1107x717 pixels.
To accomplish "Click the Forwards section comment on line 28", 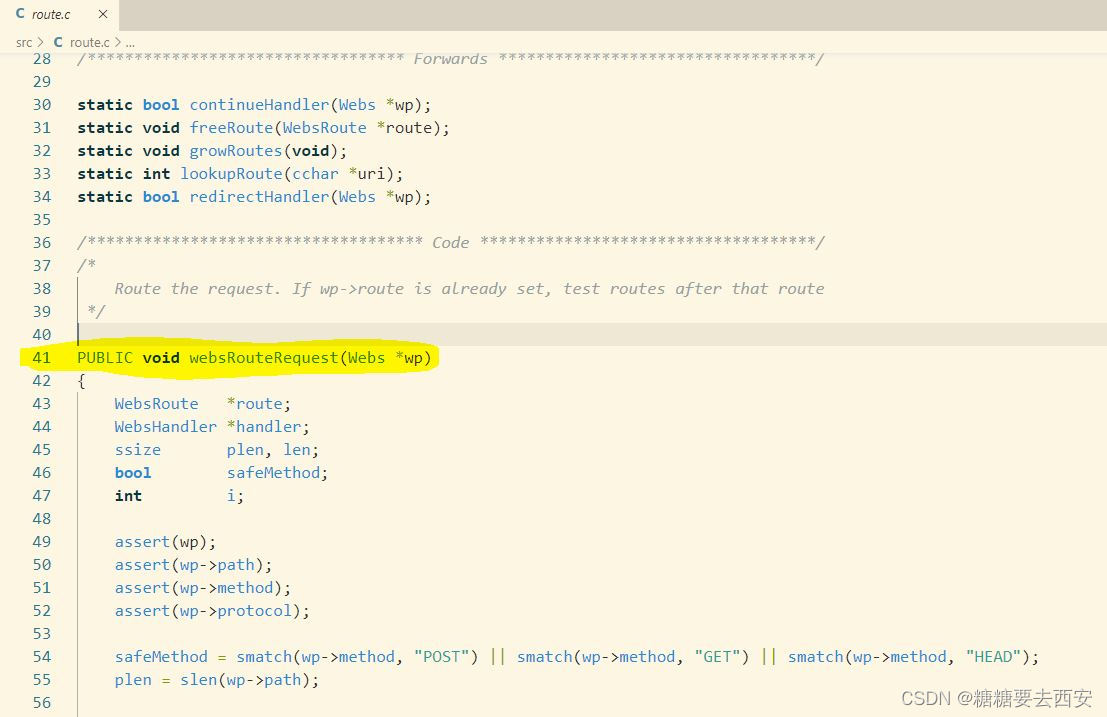I will [x=449, y=58].
